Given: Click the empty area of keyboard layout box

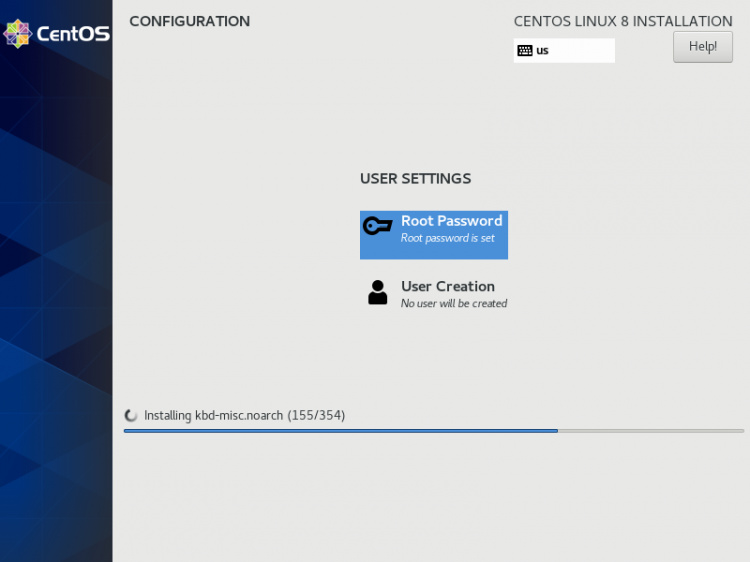Looking at the screenshot, I should click(x=585, y=50).
